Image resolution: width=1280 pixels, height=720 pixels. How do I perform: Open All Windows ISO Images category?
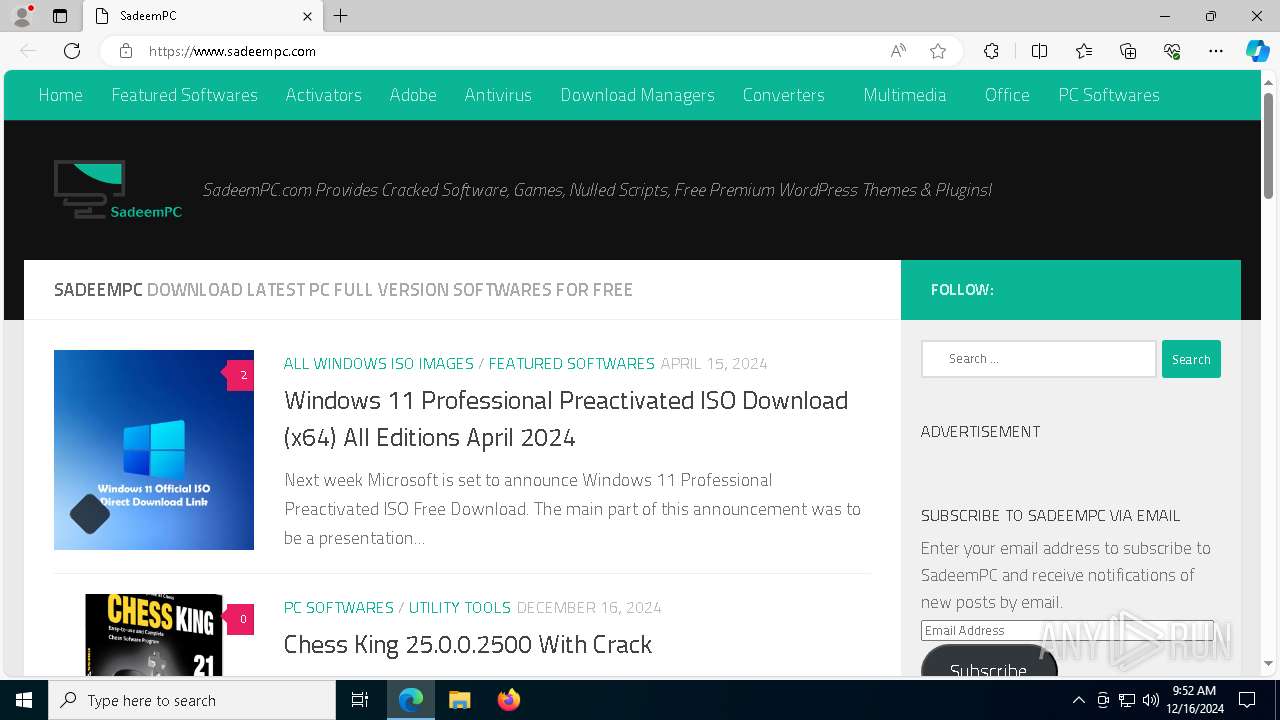pos(379,363)
